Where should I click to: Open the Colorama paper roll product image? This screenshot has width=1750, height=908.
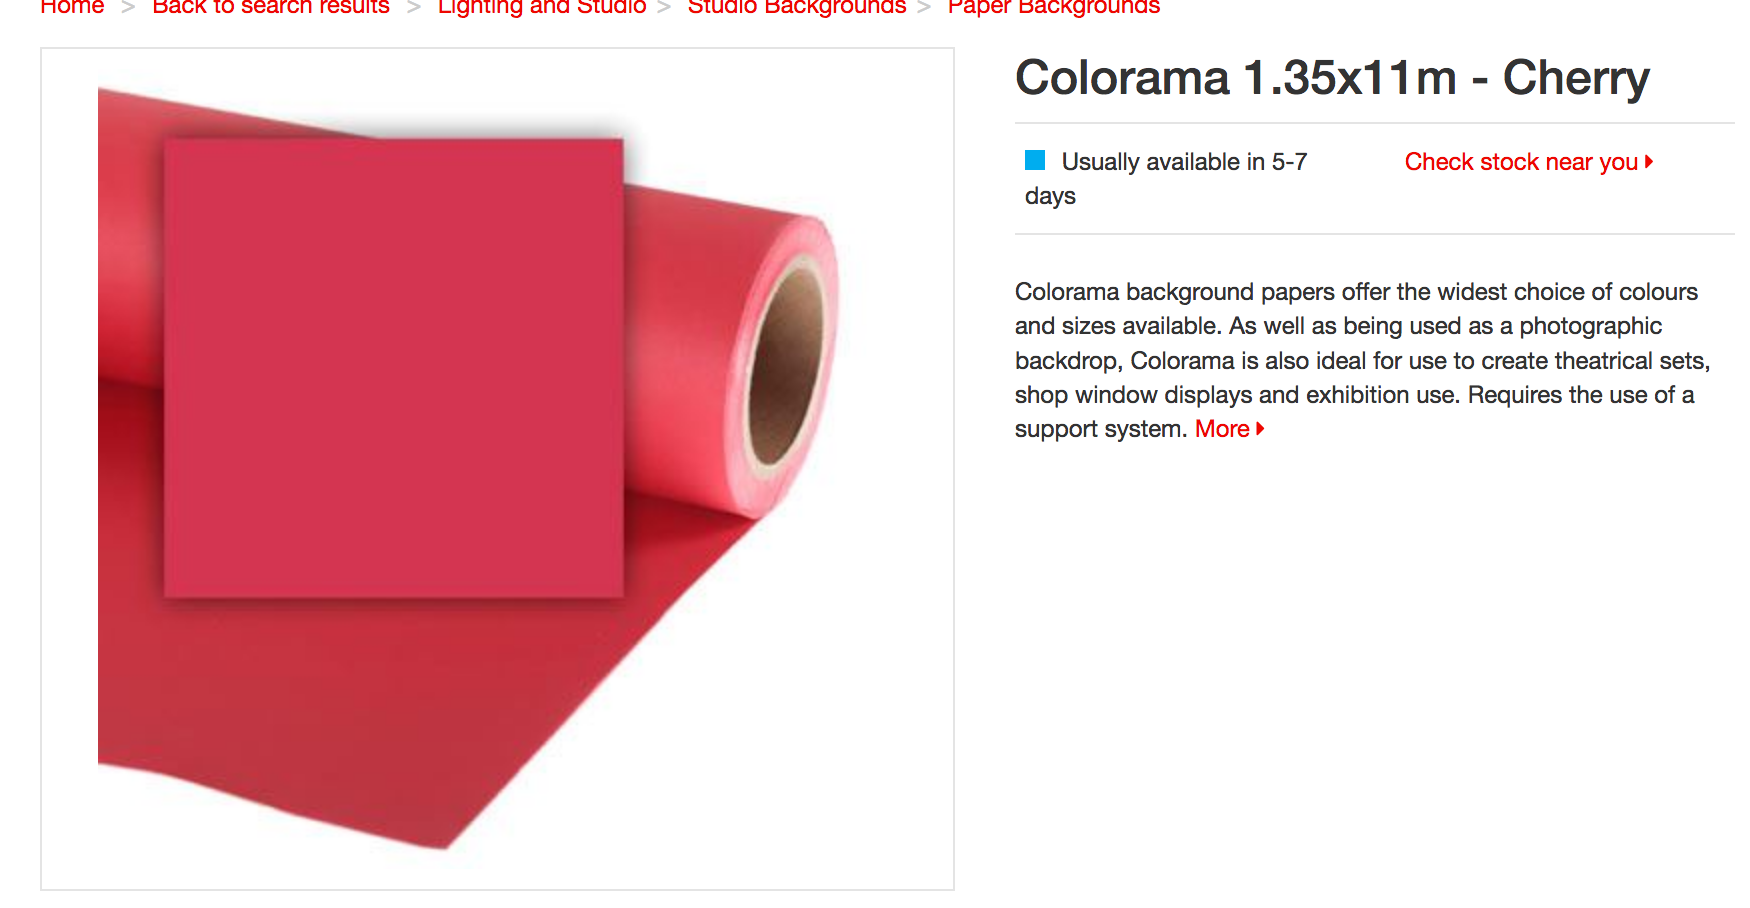[497, 469]
